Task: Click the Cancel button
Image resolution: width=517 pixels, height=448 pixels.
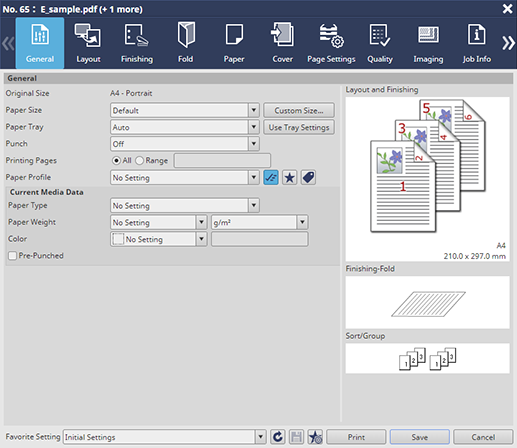Action: 483,437
